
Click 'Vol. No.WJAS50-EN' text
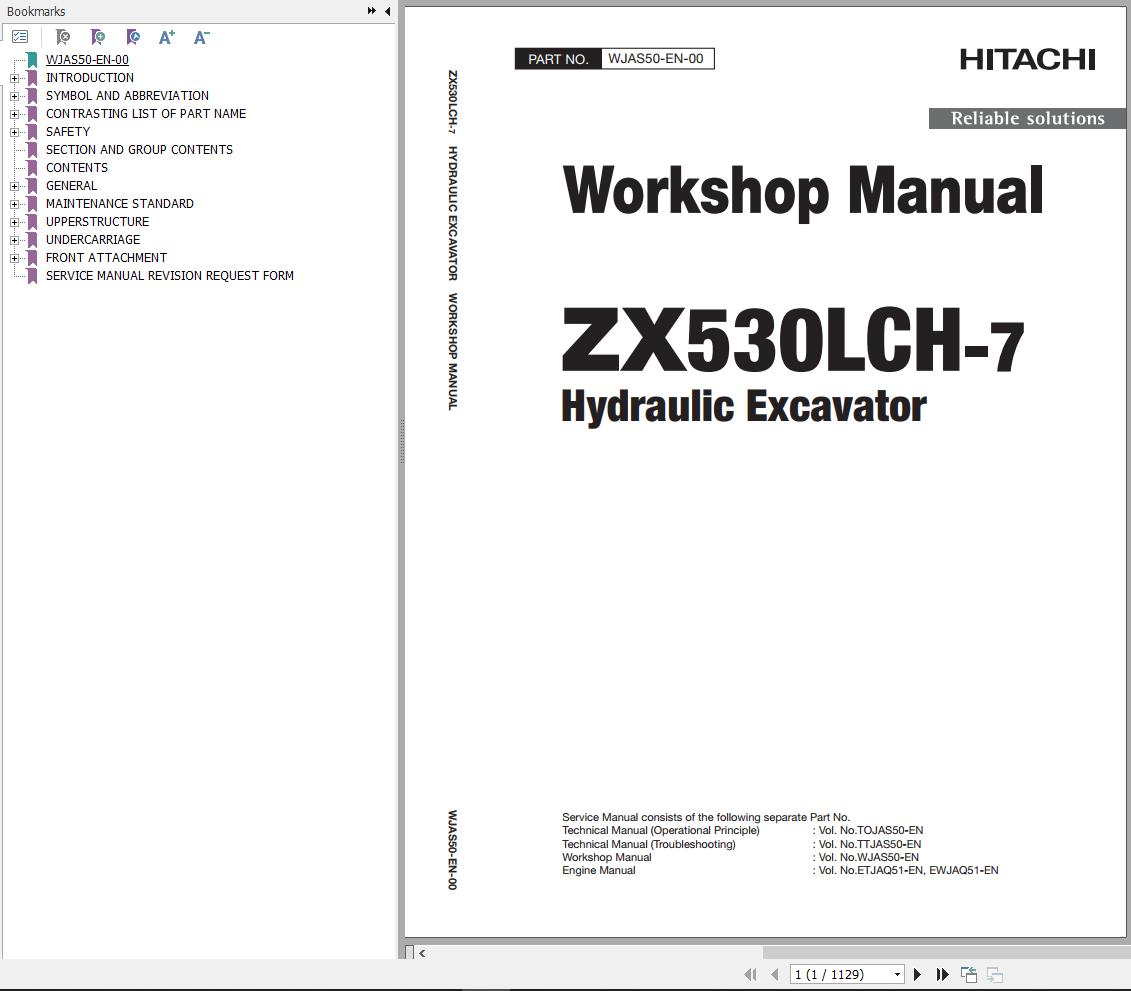[868, 857]
